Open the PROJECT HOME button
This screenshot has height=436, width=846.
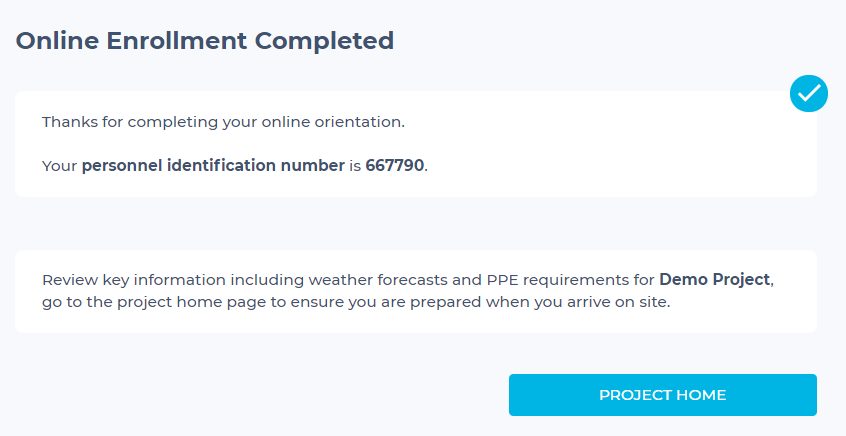point(662,395)
